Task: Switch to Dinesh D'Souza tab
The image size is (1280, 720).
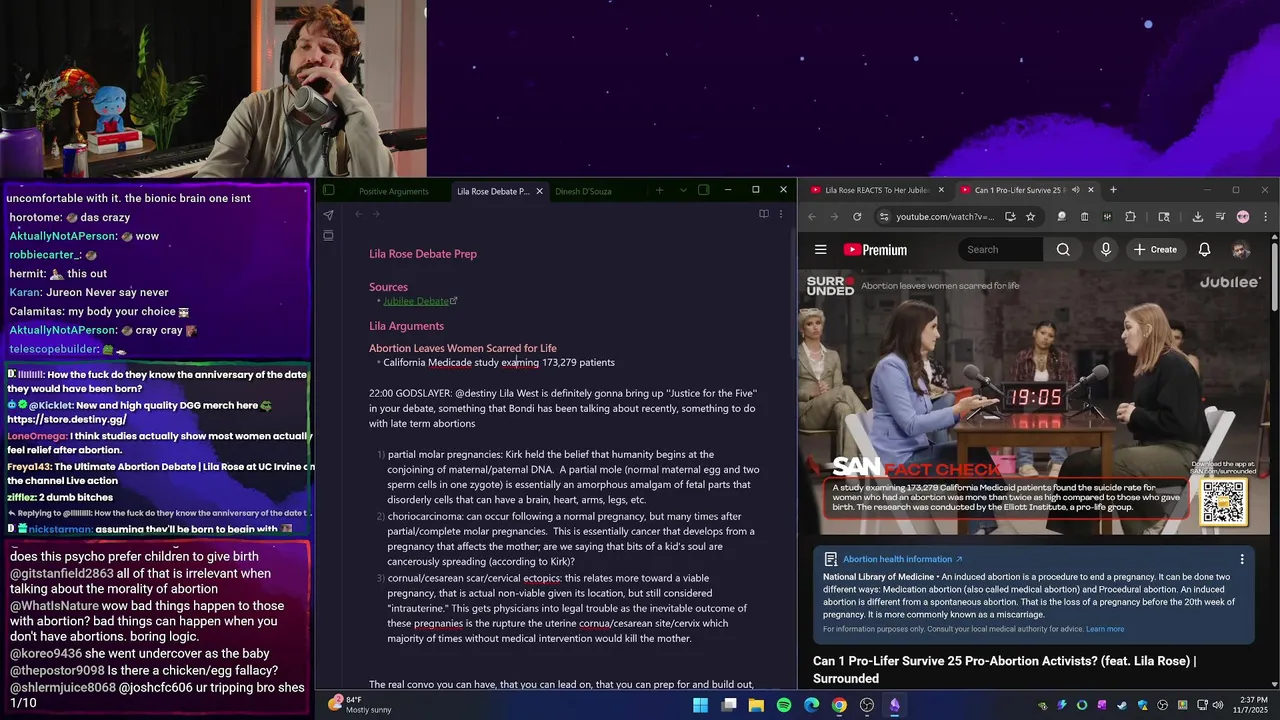Action: pyautogui.click(x=583, y=191)
